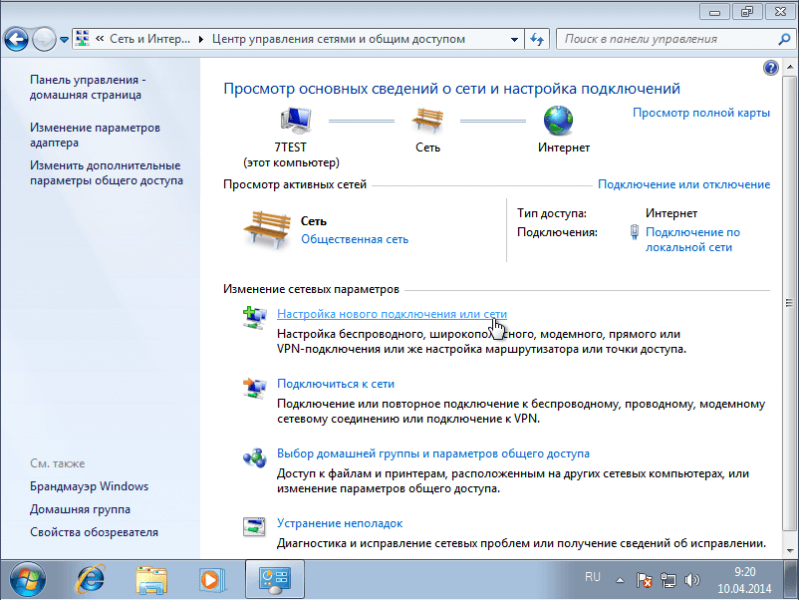Click the help question mark icon
Screen dimensions: 799x600
pyautogui.click(x=770, y=69)
